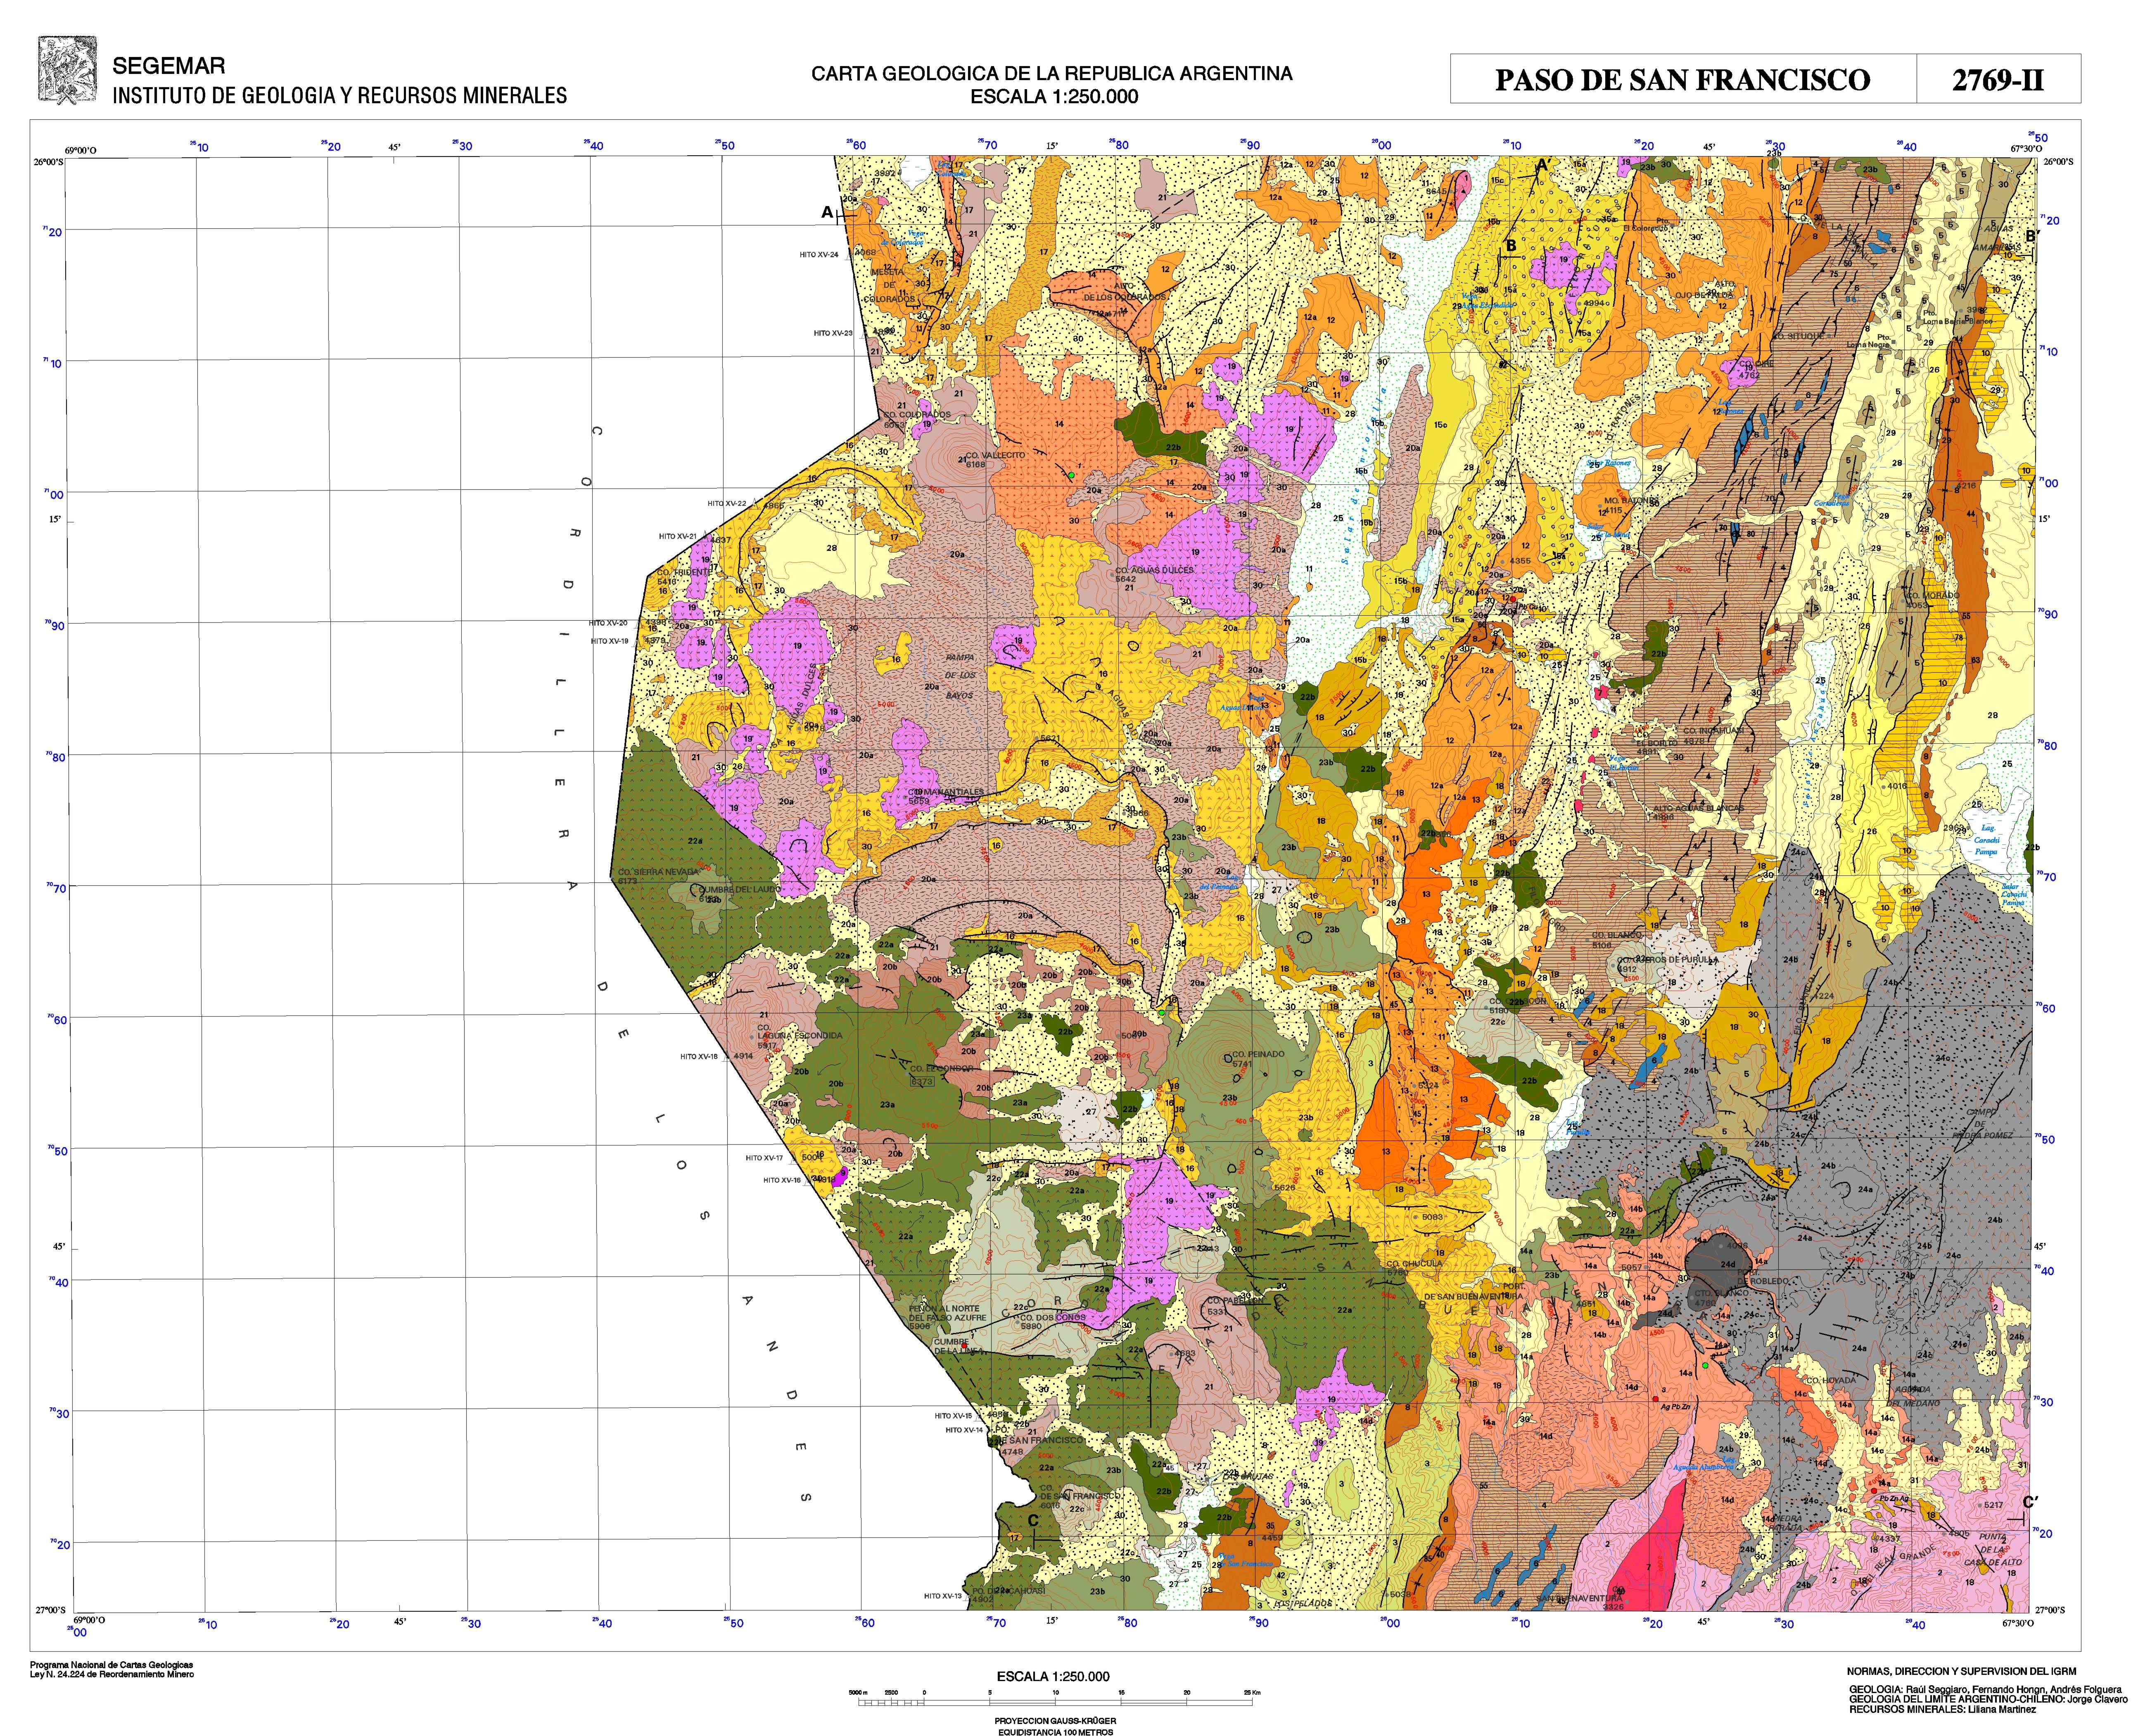Image resolution: width=2138 pixels, height=1736 pixels.
Task: Click the 'CO. VALLECITO' peak label
Action: point(996,455)
